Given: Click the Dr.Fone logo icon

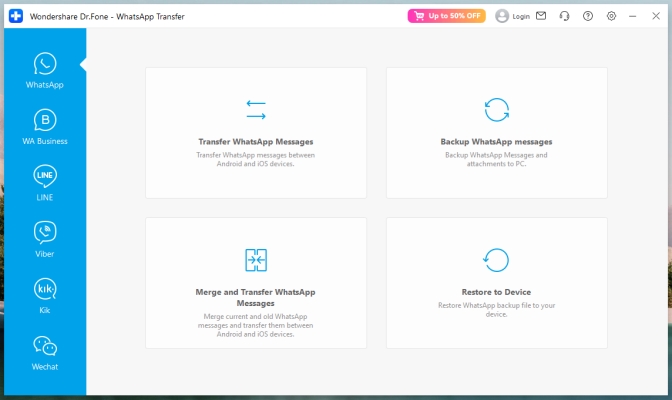Looking at the screenshot, I should (16, 16).
